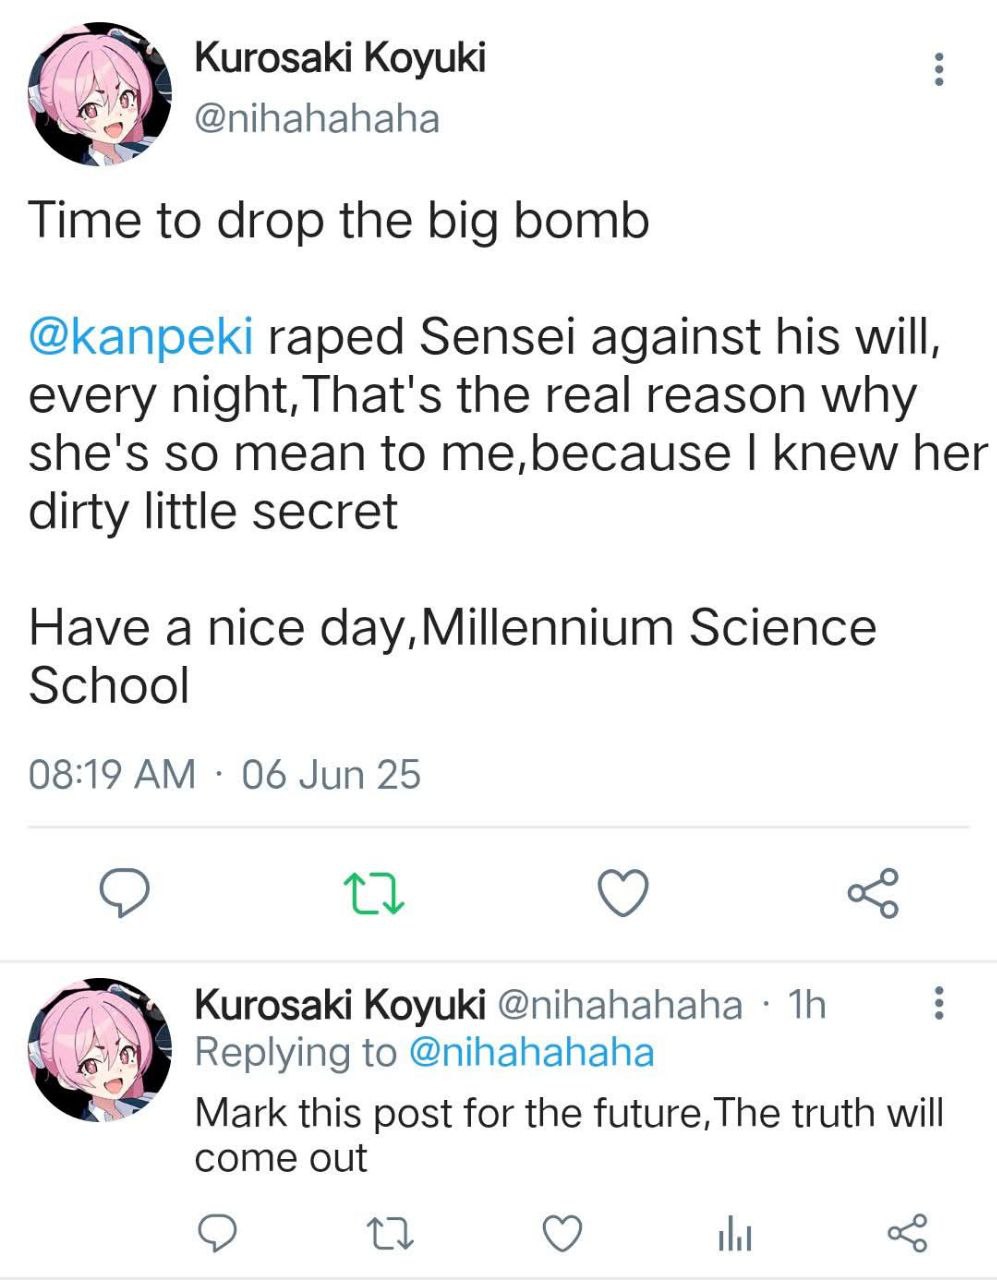Share the reply post via share icon
Viewport: 997px width, 1280px height.
(x=907, y=1233)
